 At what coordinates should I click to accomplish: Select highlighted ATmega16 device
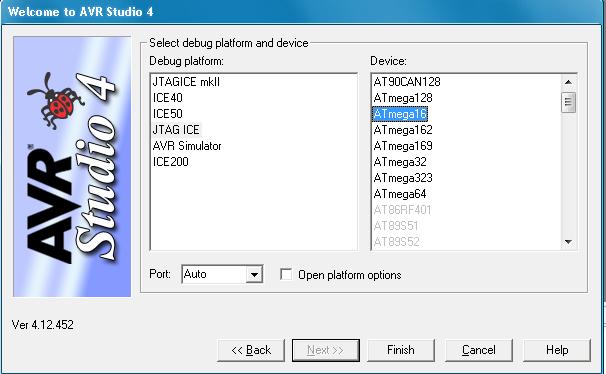tap(400, 114)
